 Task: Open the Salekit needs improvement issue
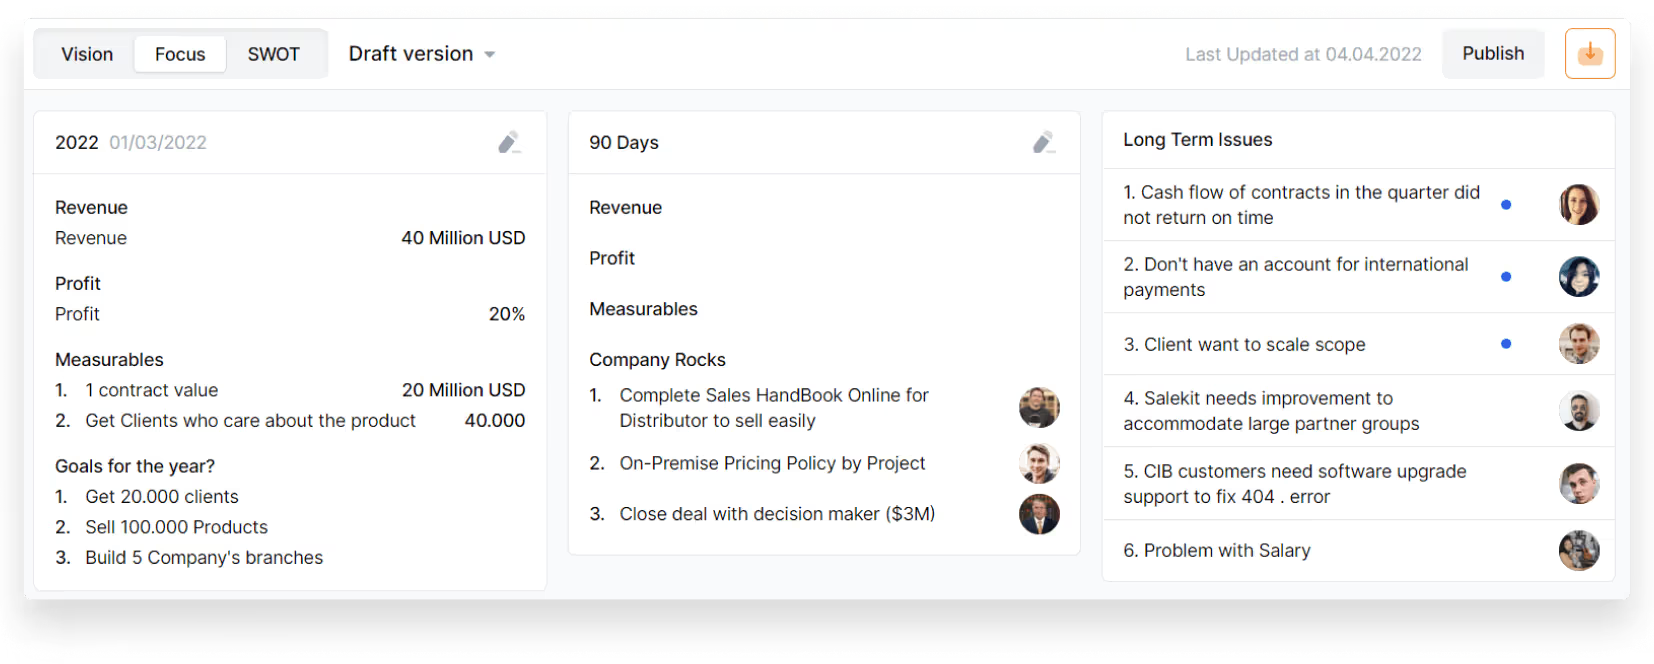(x=1270, y=411)
